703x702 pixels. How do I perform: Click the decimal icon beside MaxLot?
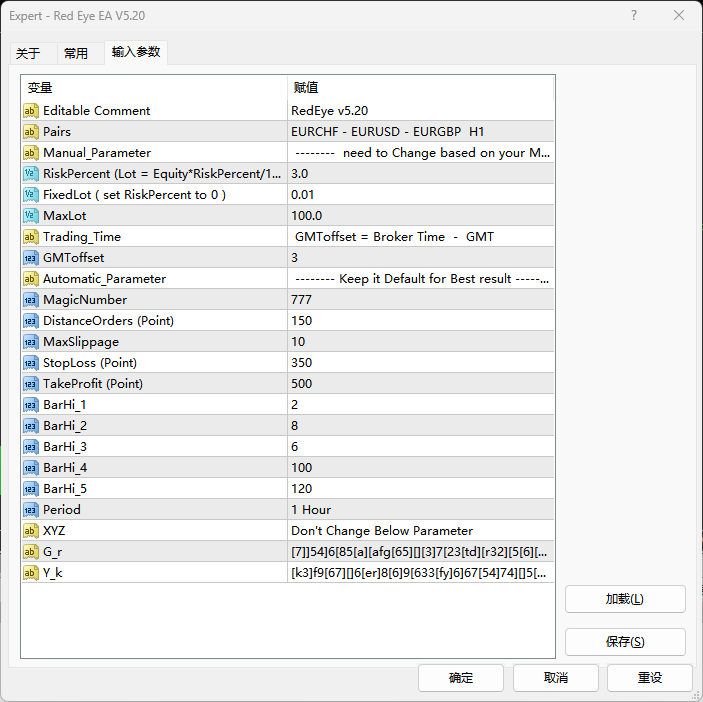point(31,216)
